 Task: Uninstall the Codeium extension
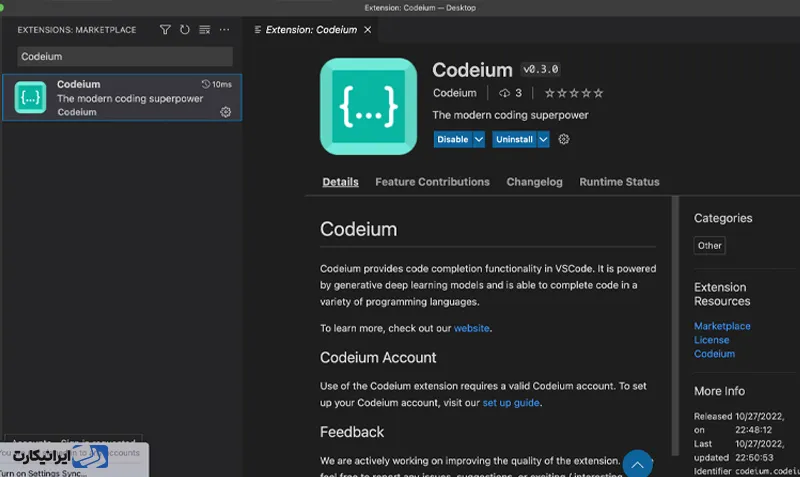tap(514, 139)
